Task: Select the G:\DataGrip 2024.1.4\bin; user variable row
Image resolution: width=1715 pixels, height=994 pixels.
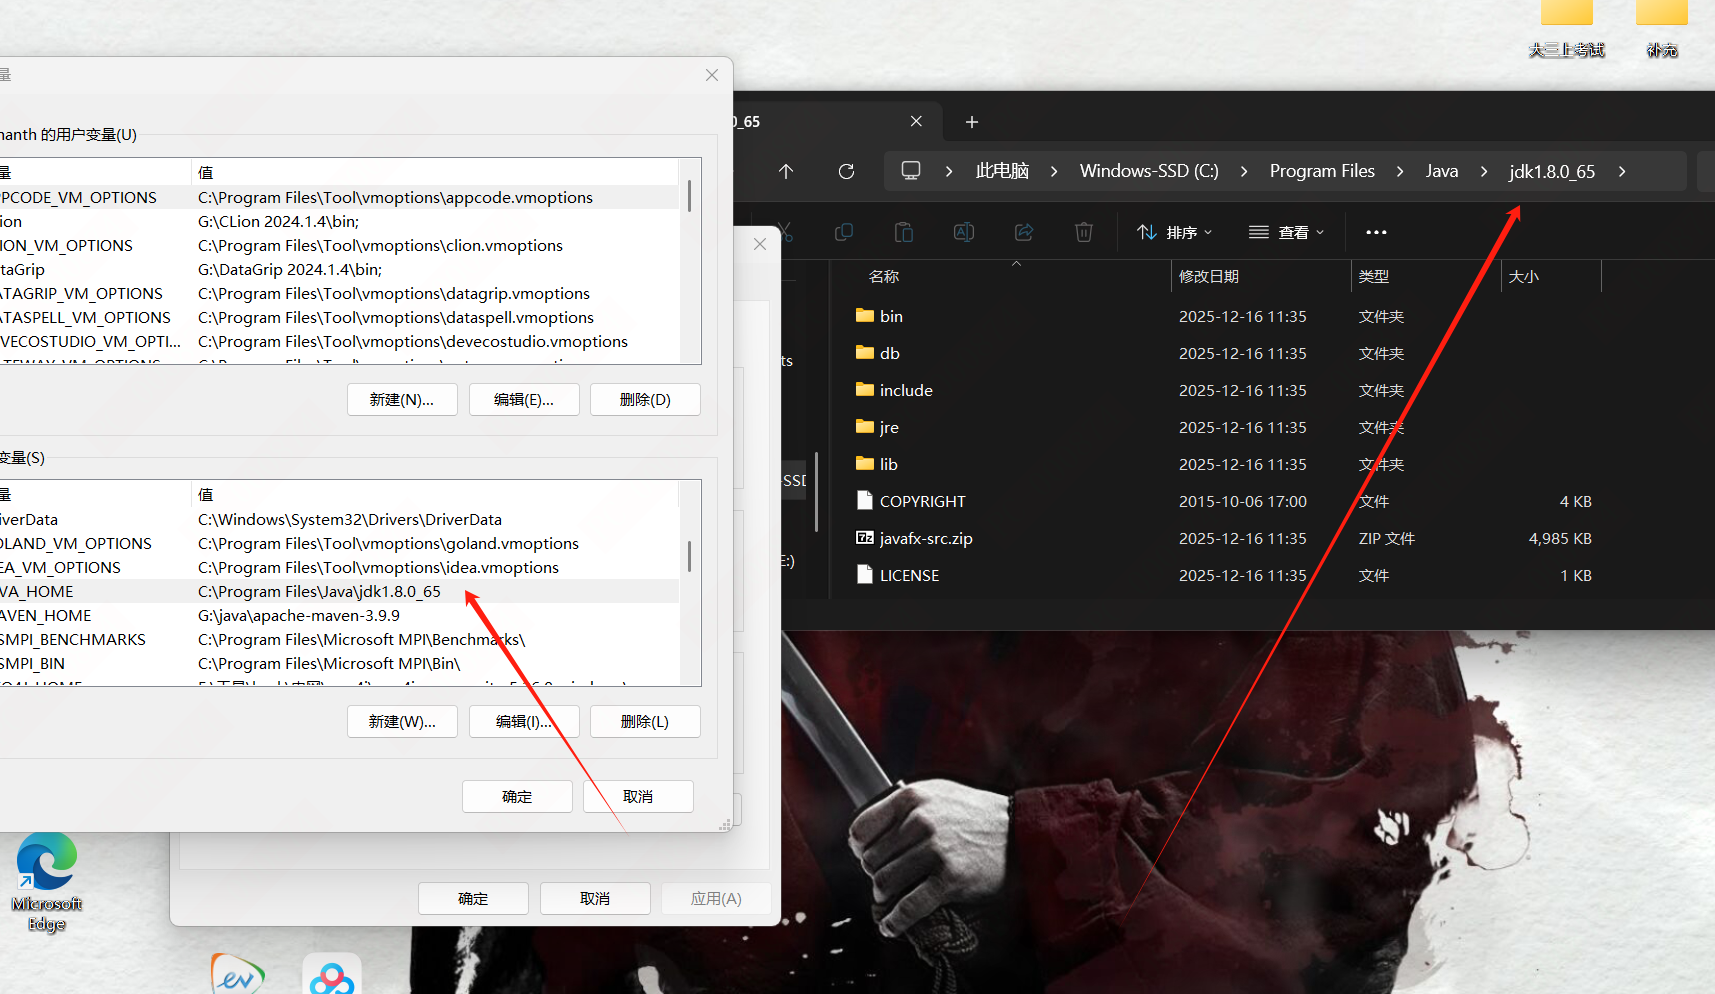Action: pyautogui.click(x=339, y=269)
